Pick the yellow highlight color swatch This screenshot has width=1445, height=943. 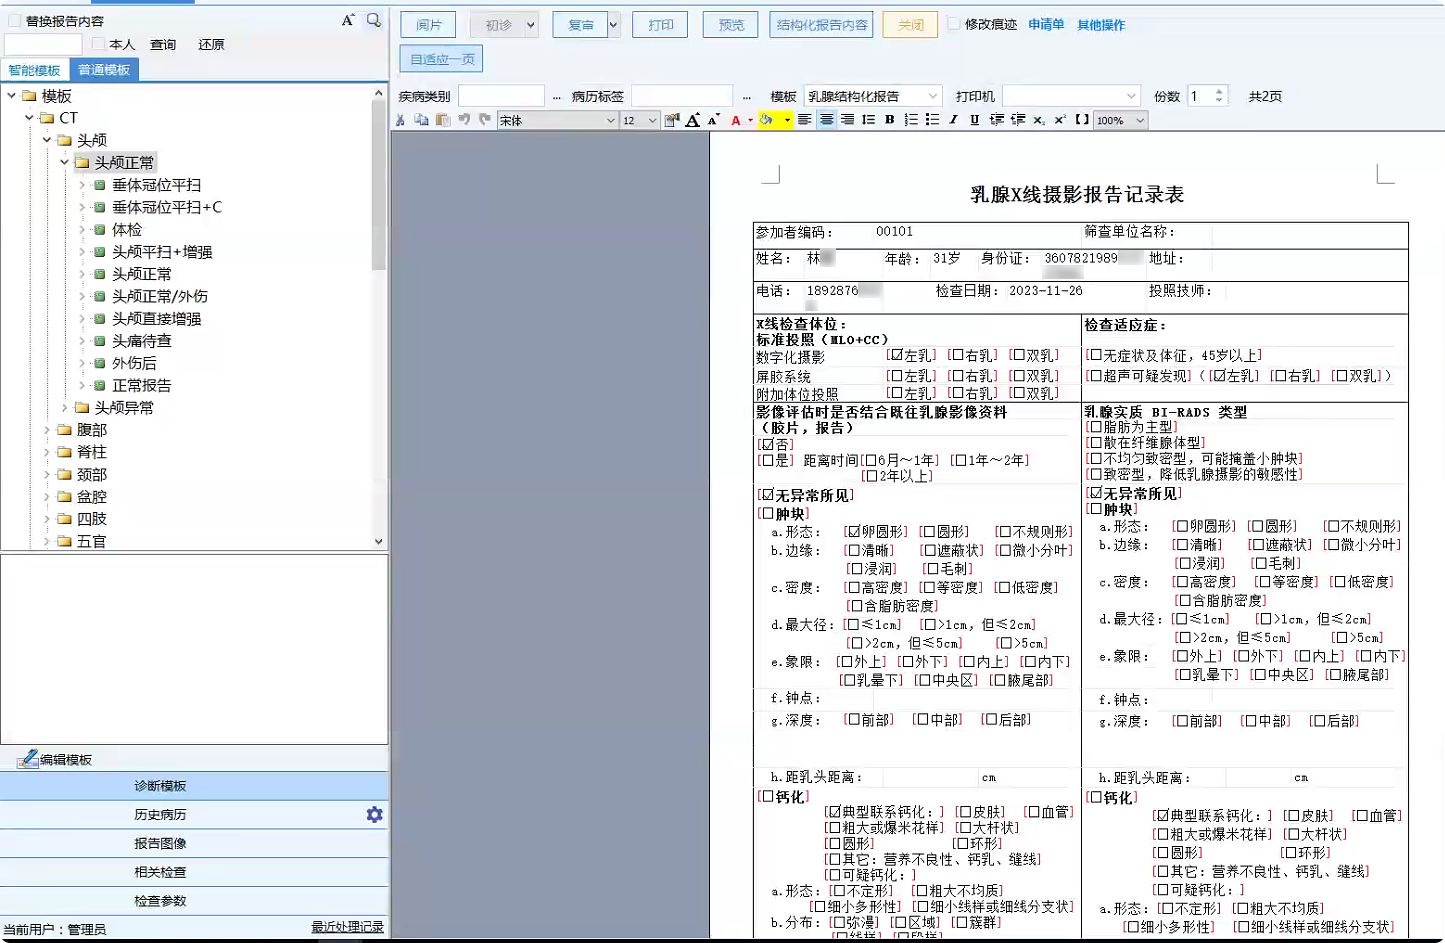point(766,120)
